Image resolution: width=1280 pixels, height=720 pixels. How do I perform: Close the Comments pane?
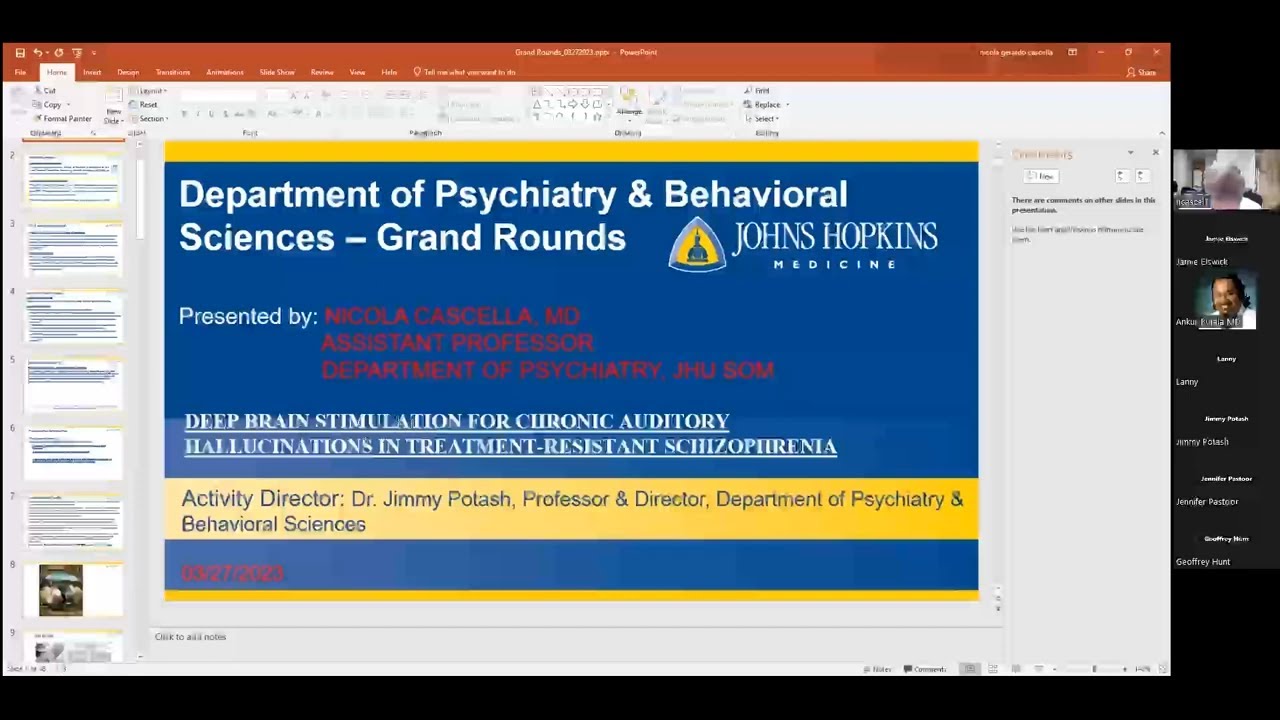[x=1155, y=153]
